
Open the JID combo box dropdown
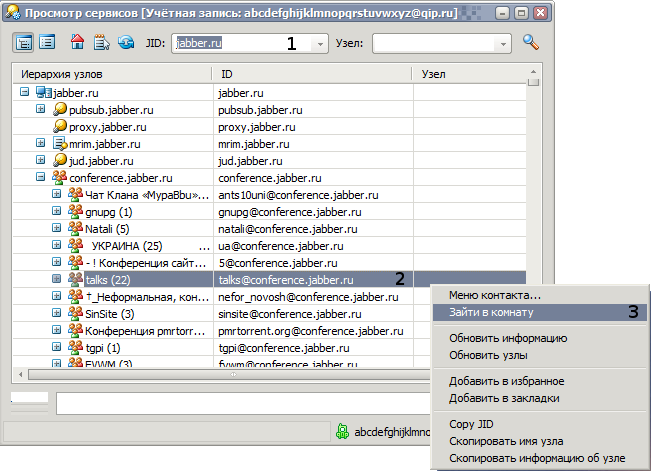tap(319, 44)
